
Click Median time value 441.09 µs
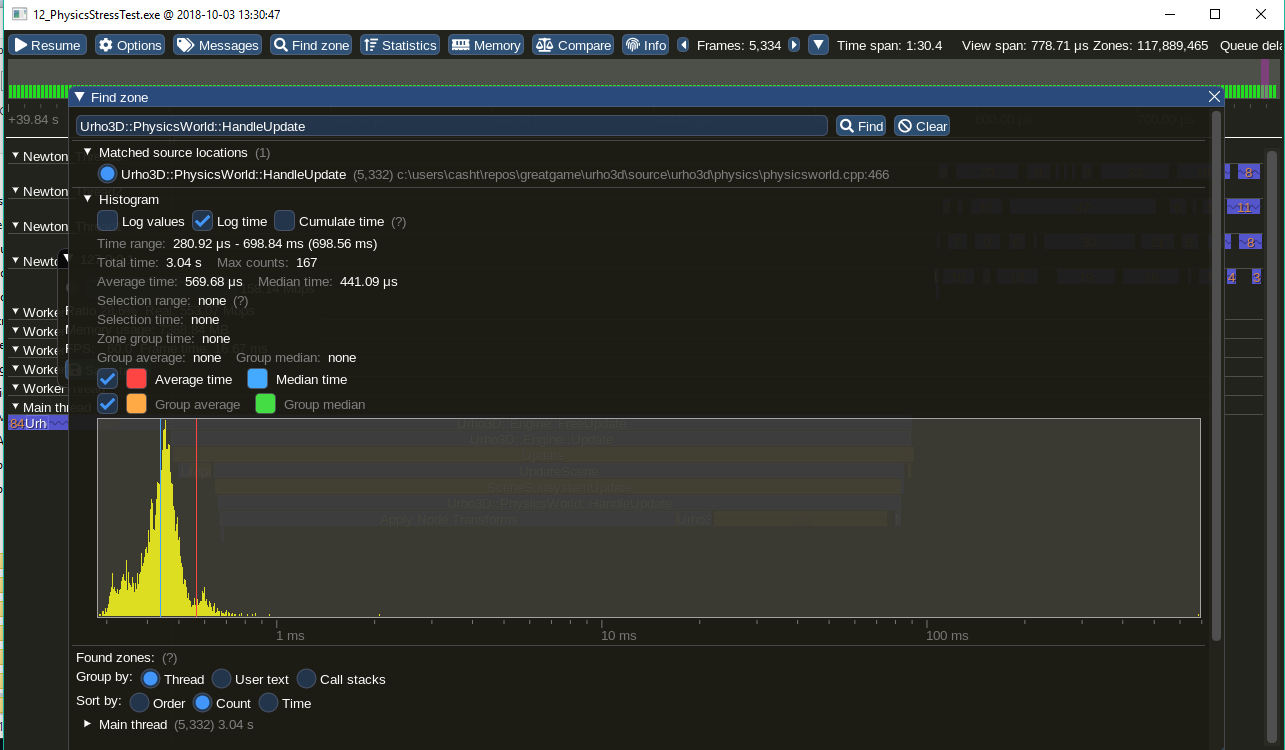tap(369, 281)
